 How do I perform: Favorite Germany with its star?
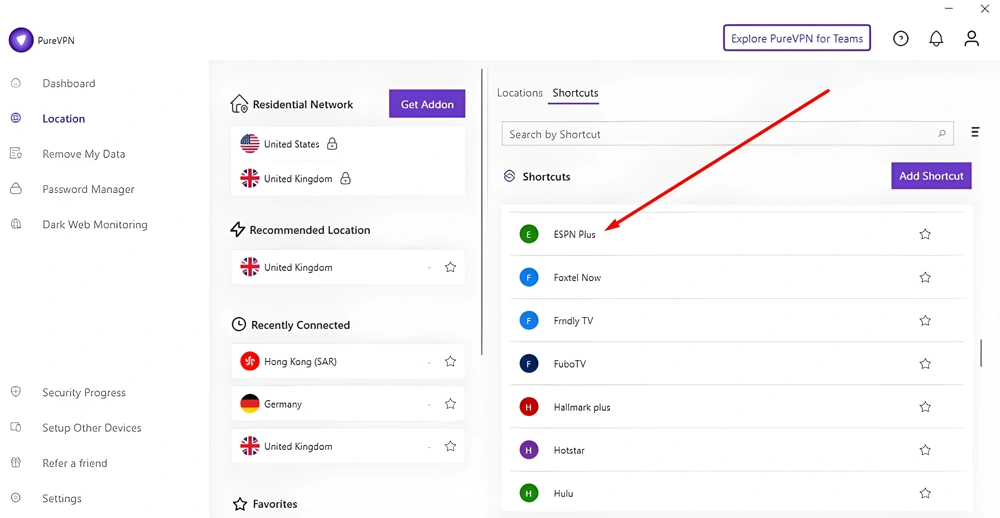coord(450,404)
